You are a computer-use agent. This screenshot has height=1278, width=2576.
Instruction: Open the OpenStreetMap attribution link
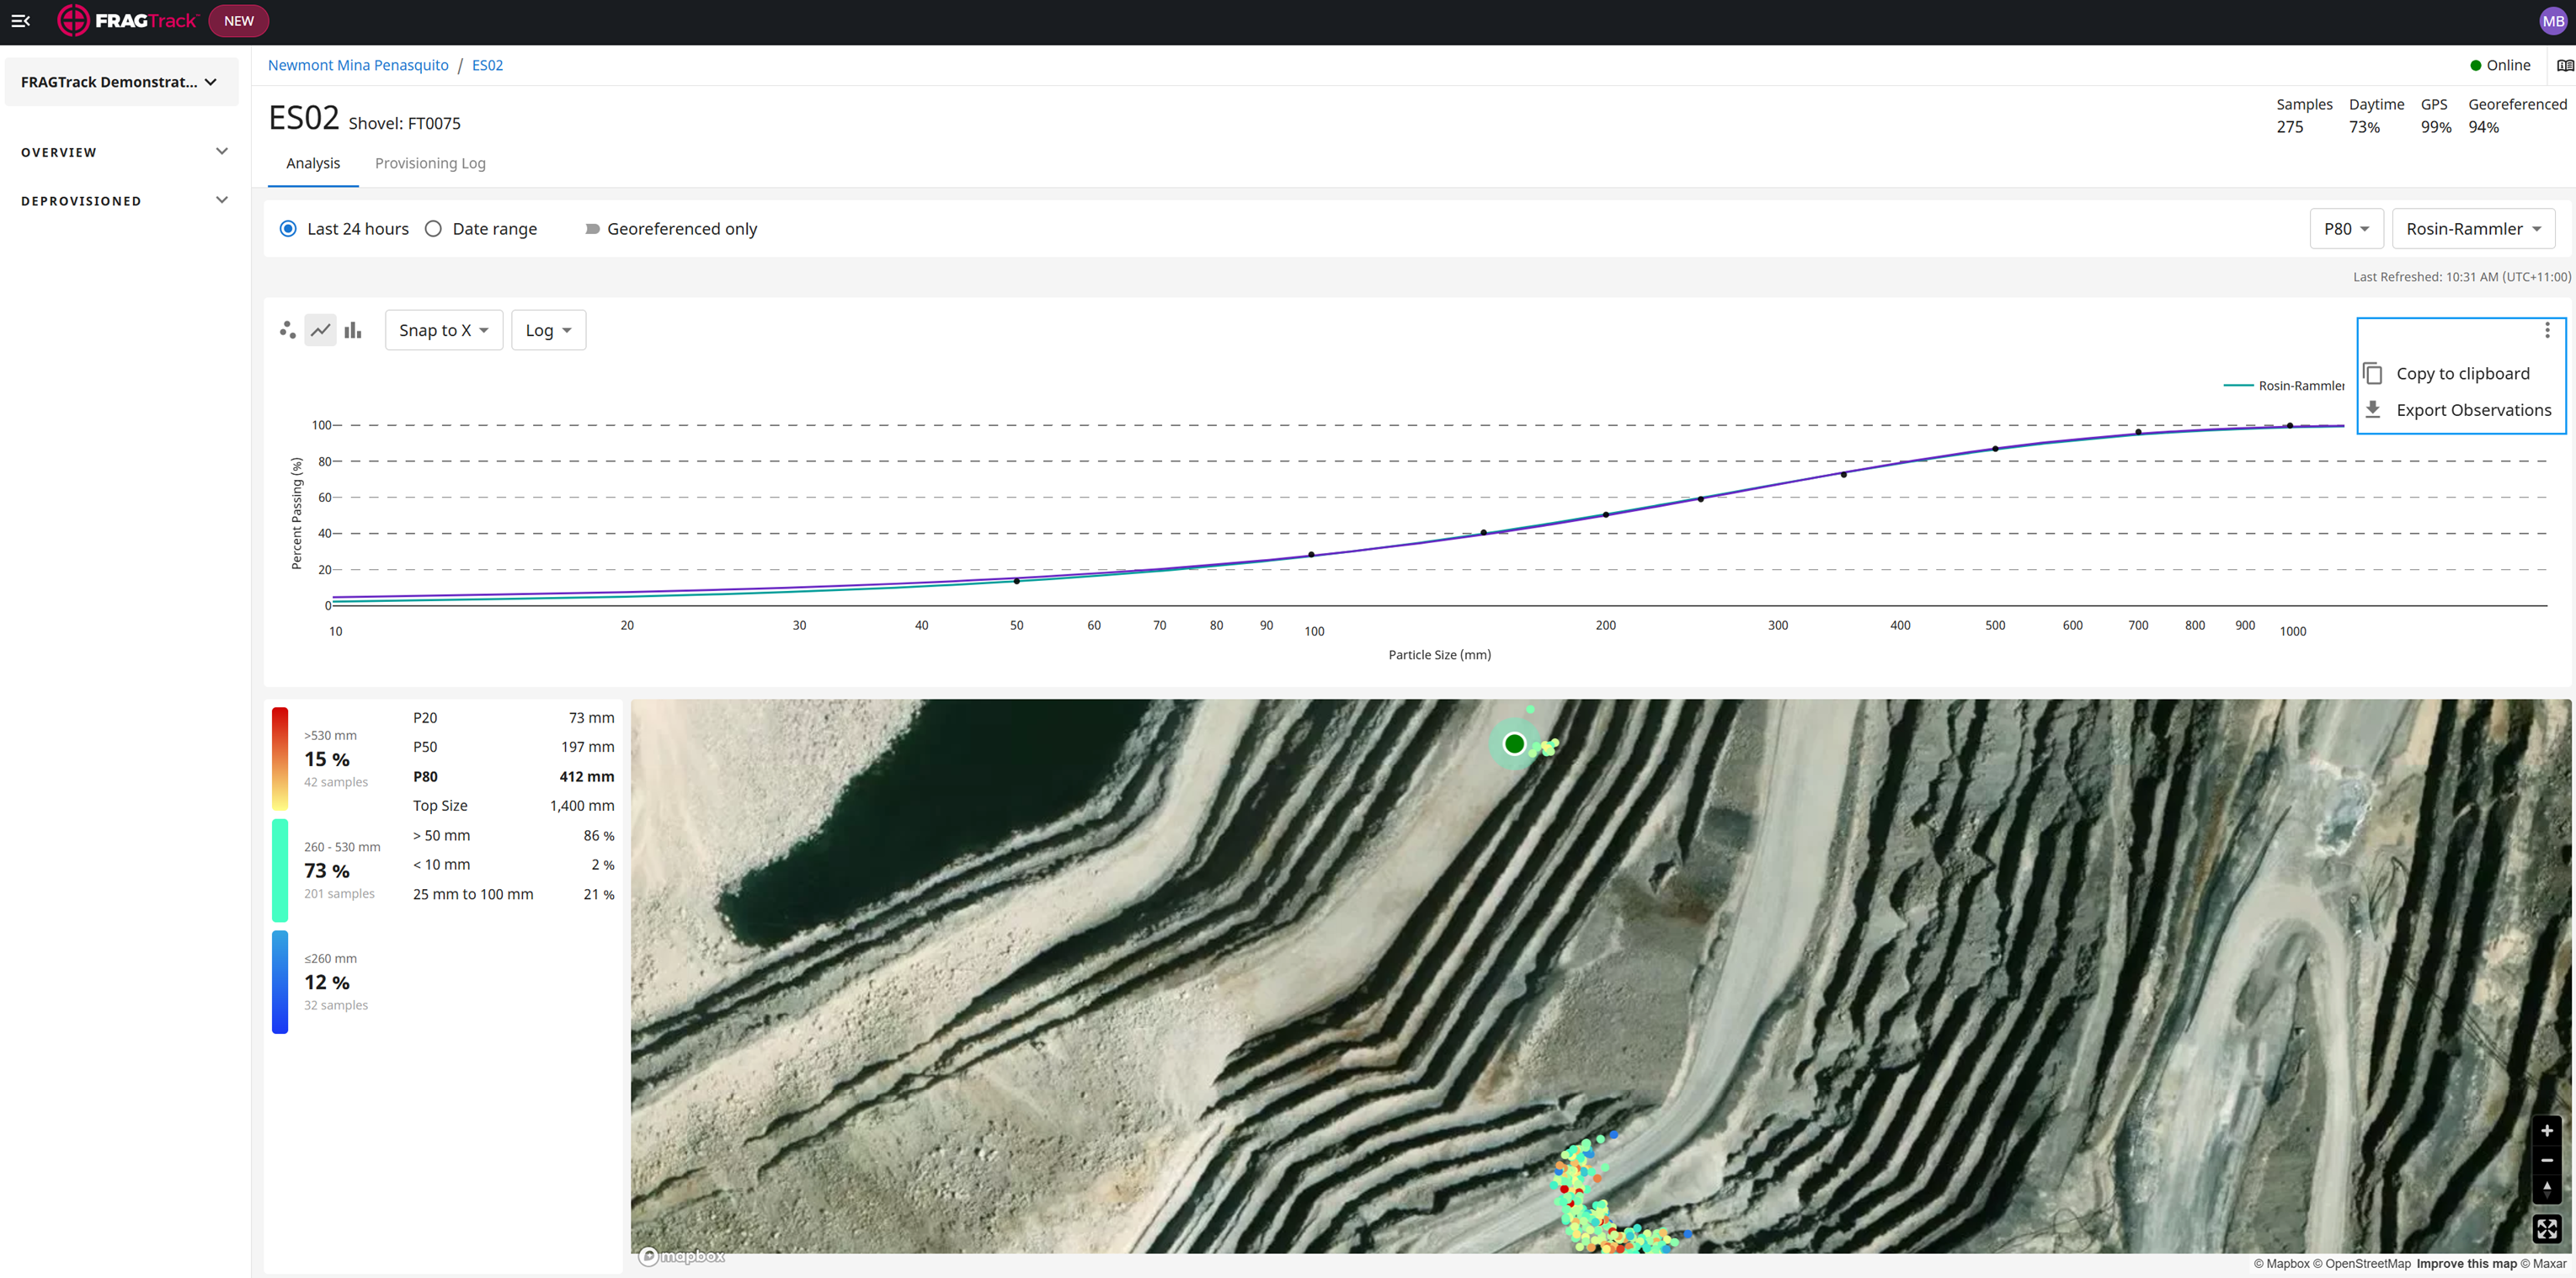point(2361,1263)
